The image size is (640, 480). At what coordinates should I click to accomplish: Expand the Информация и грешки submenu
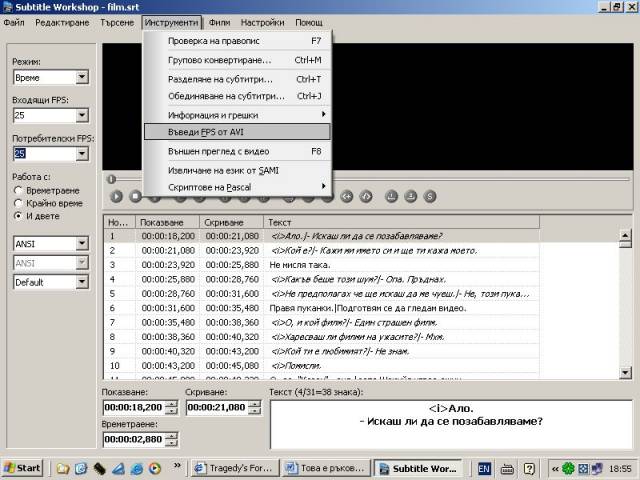coord(237,115)
